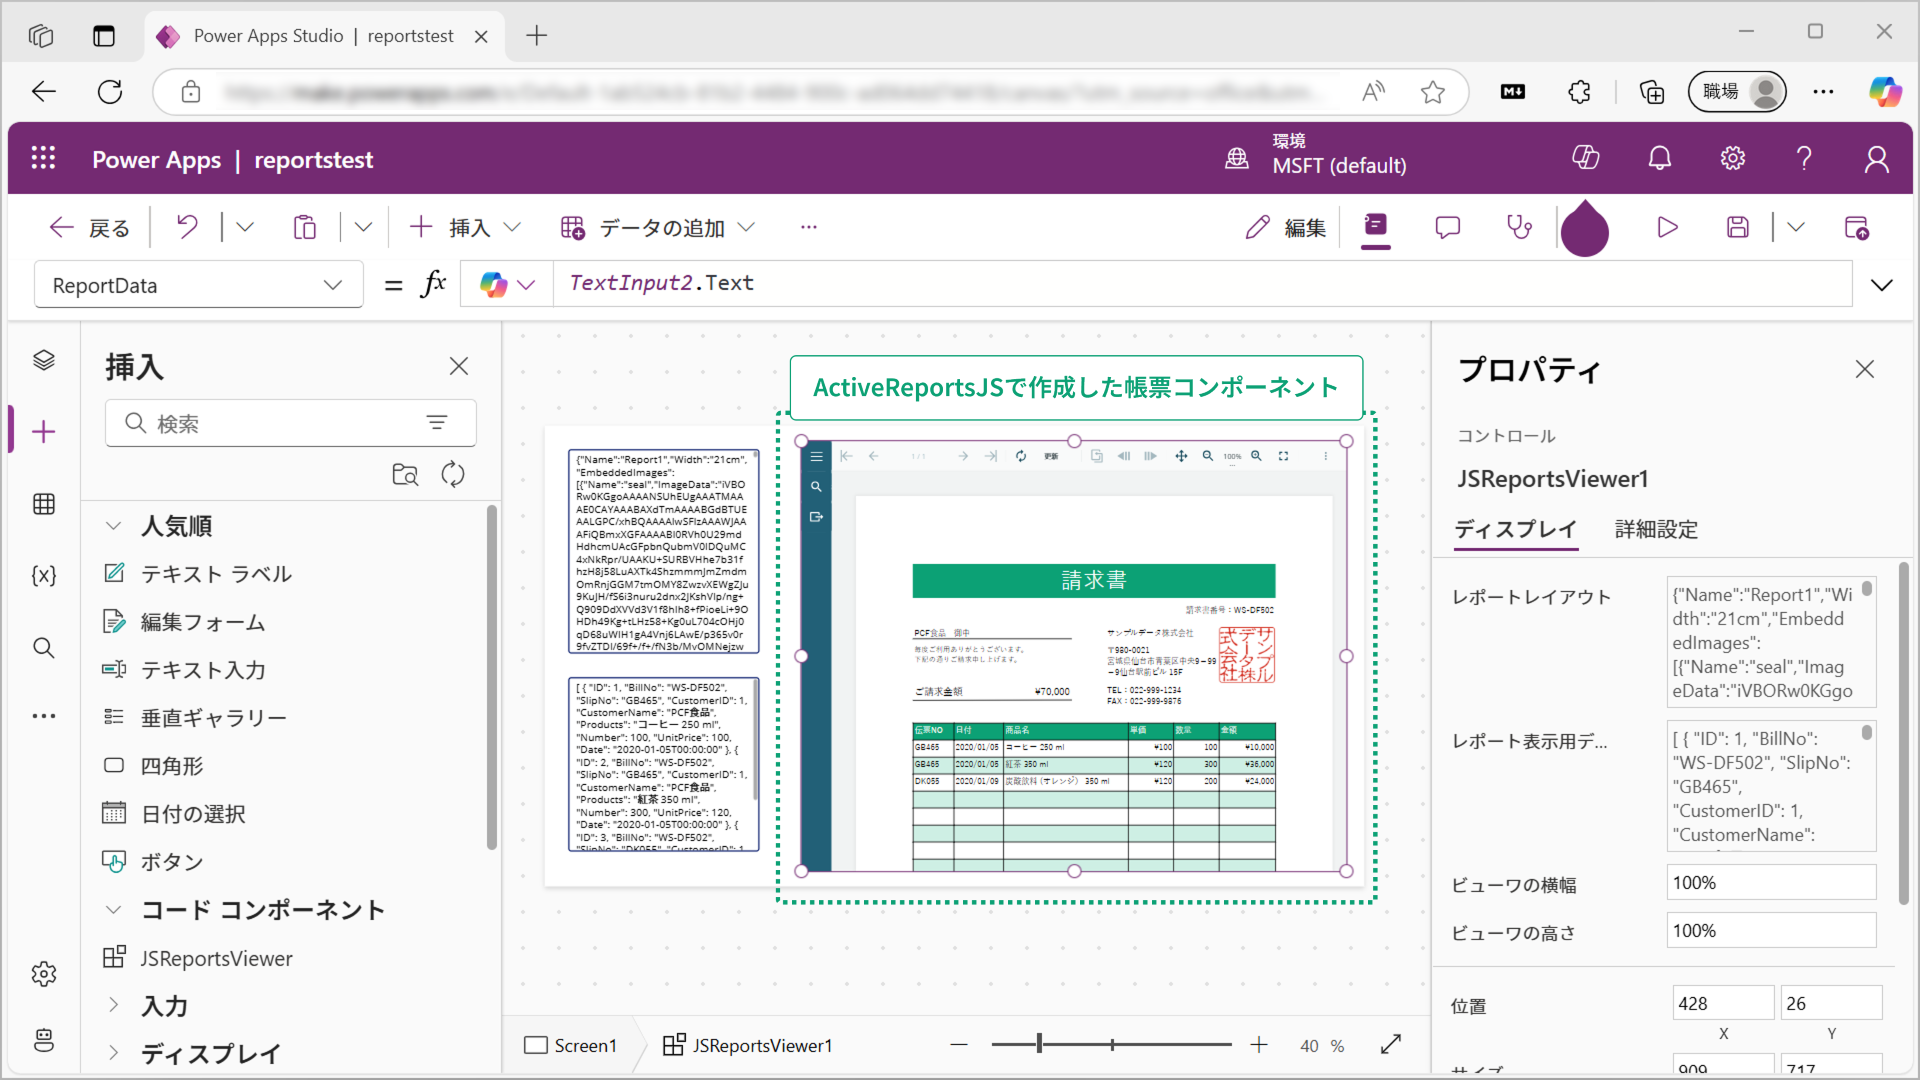Insert a テキスト入力 control
Image resolution: width=1920 pixels, height=1080 pixels.
[184, 670]
